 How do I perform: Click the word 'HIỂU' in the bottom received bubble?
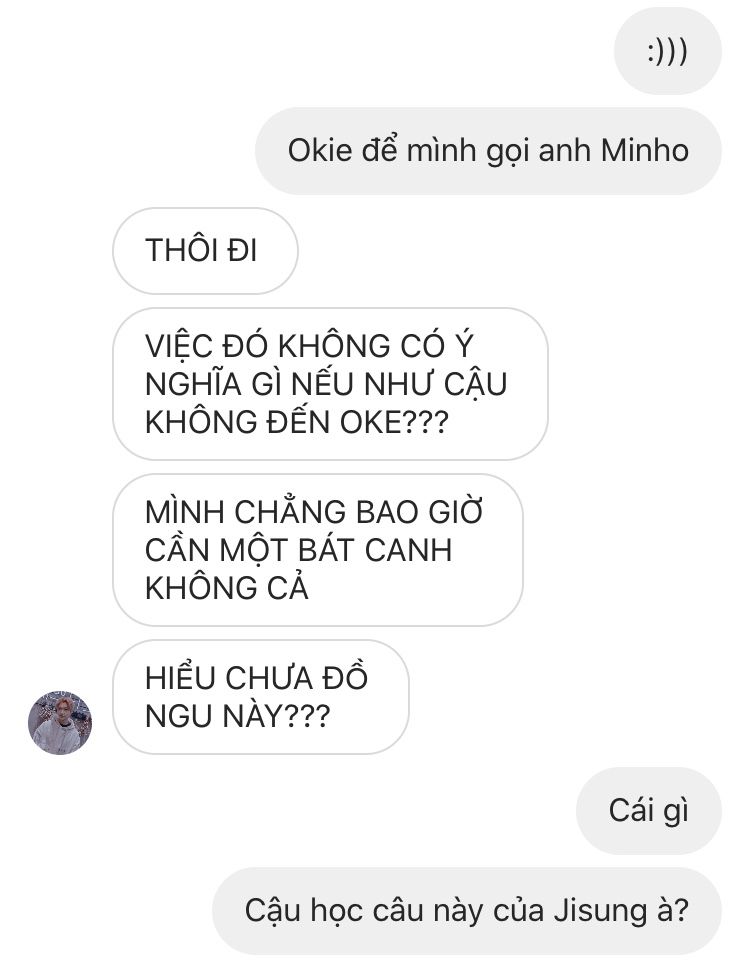point(180,678)
